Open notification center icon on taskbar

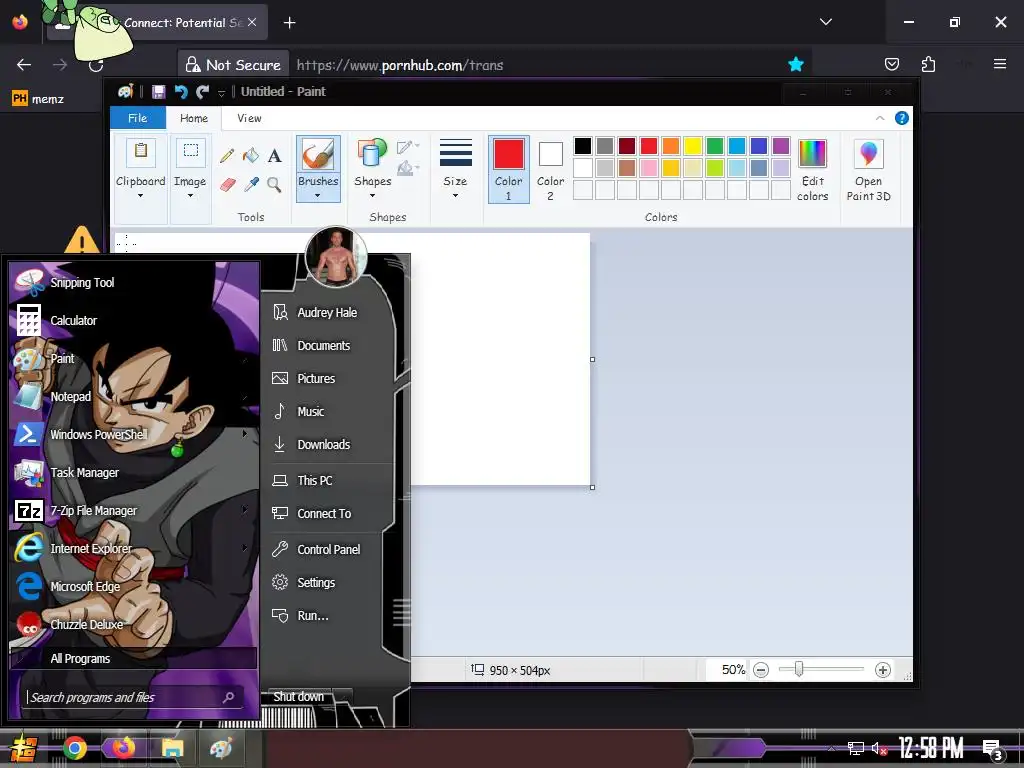pos(992,749)
